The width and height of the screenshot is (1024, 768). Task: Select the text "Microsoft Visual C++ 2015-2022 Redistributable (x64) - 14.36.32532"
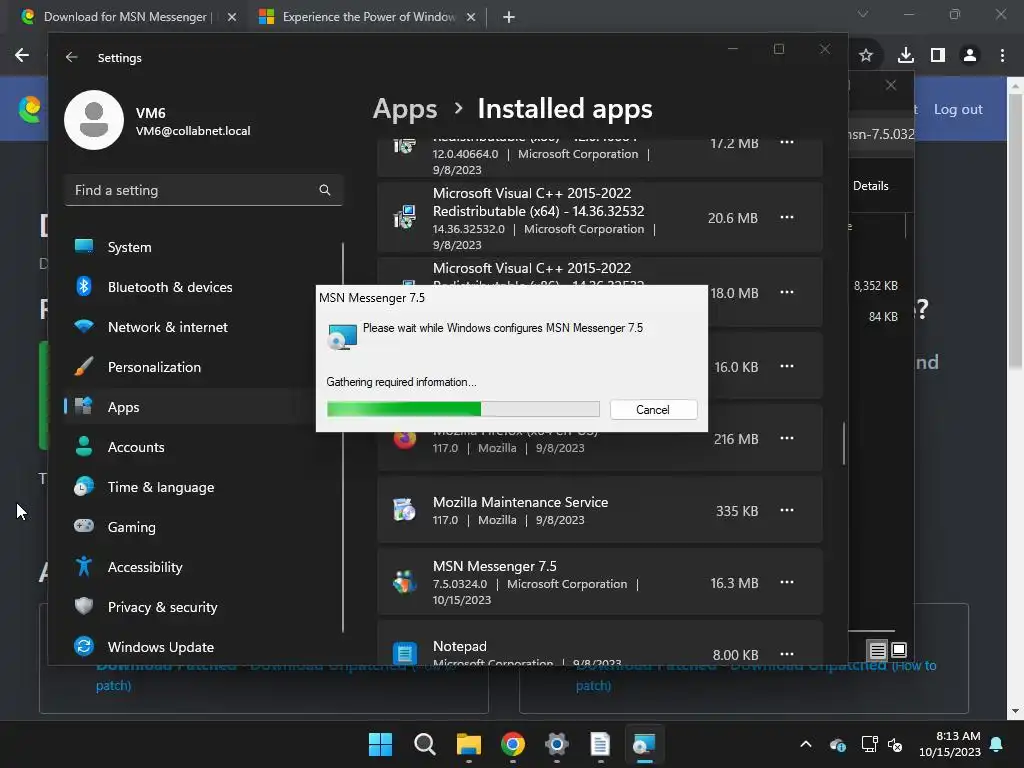click(x=538, y=202)
